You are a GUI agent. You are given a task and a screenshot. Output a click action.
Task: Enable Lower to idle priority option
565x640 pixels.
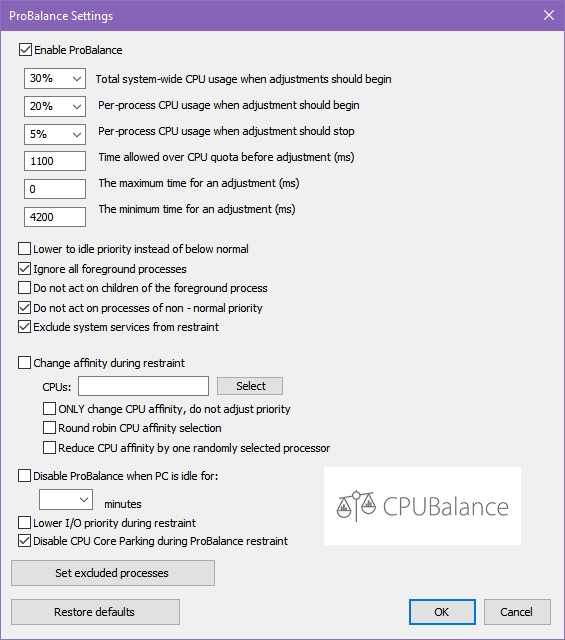[24, 249]
